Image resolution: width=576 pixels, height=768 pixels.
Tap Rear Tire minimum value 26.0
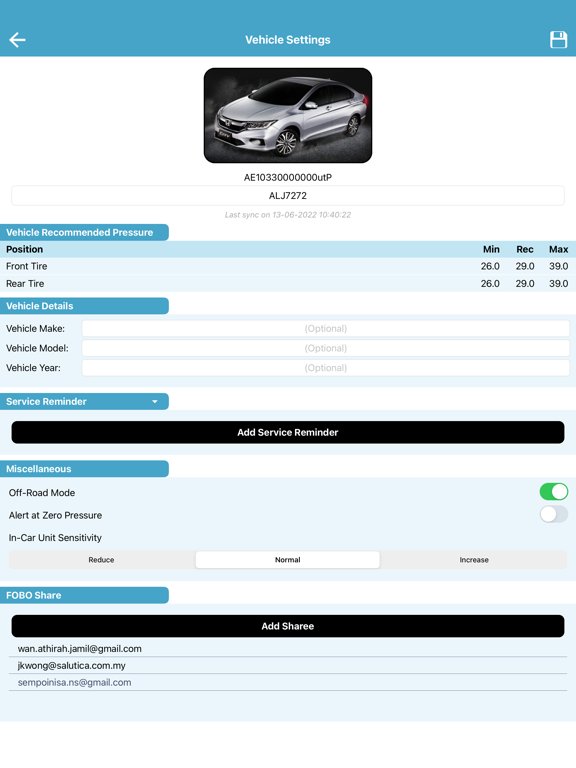coord(490,284)
